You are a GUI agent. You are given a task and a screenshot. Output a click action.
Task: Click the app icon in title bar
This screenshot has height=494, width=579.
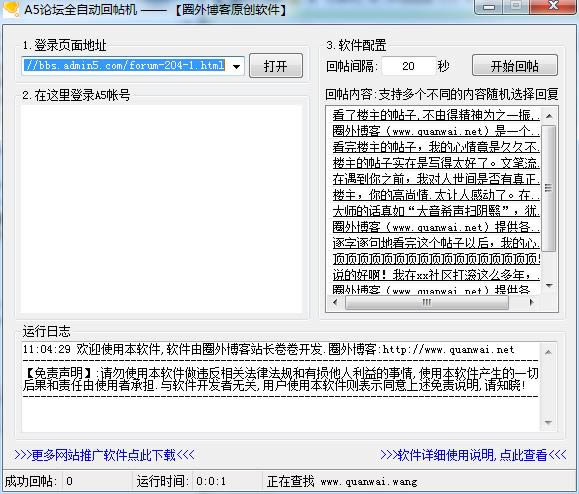tap(11, 8)
